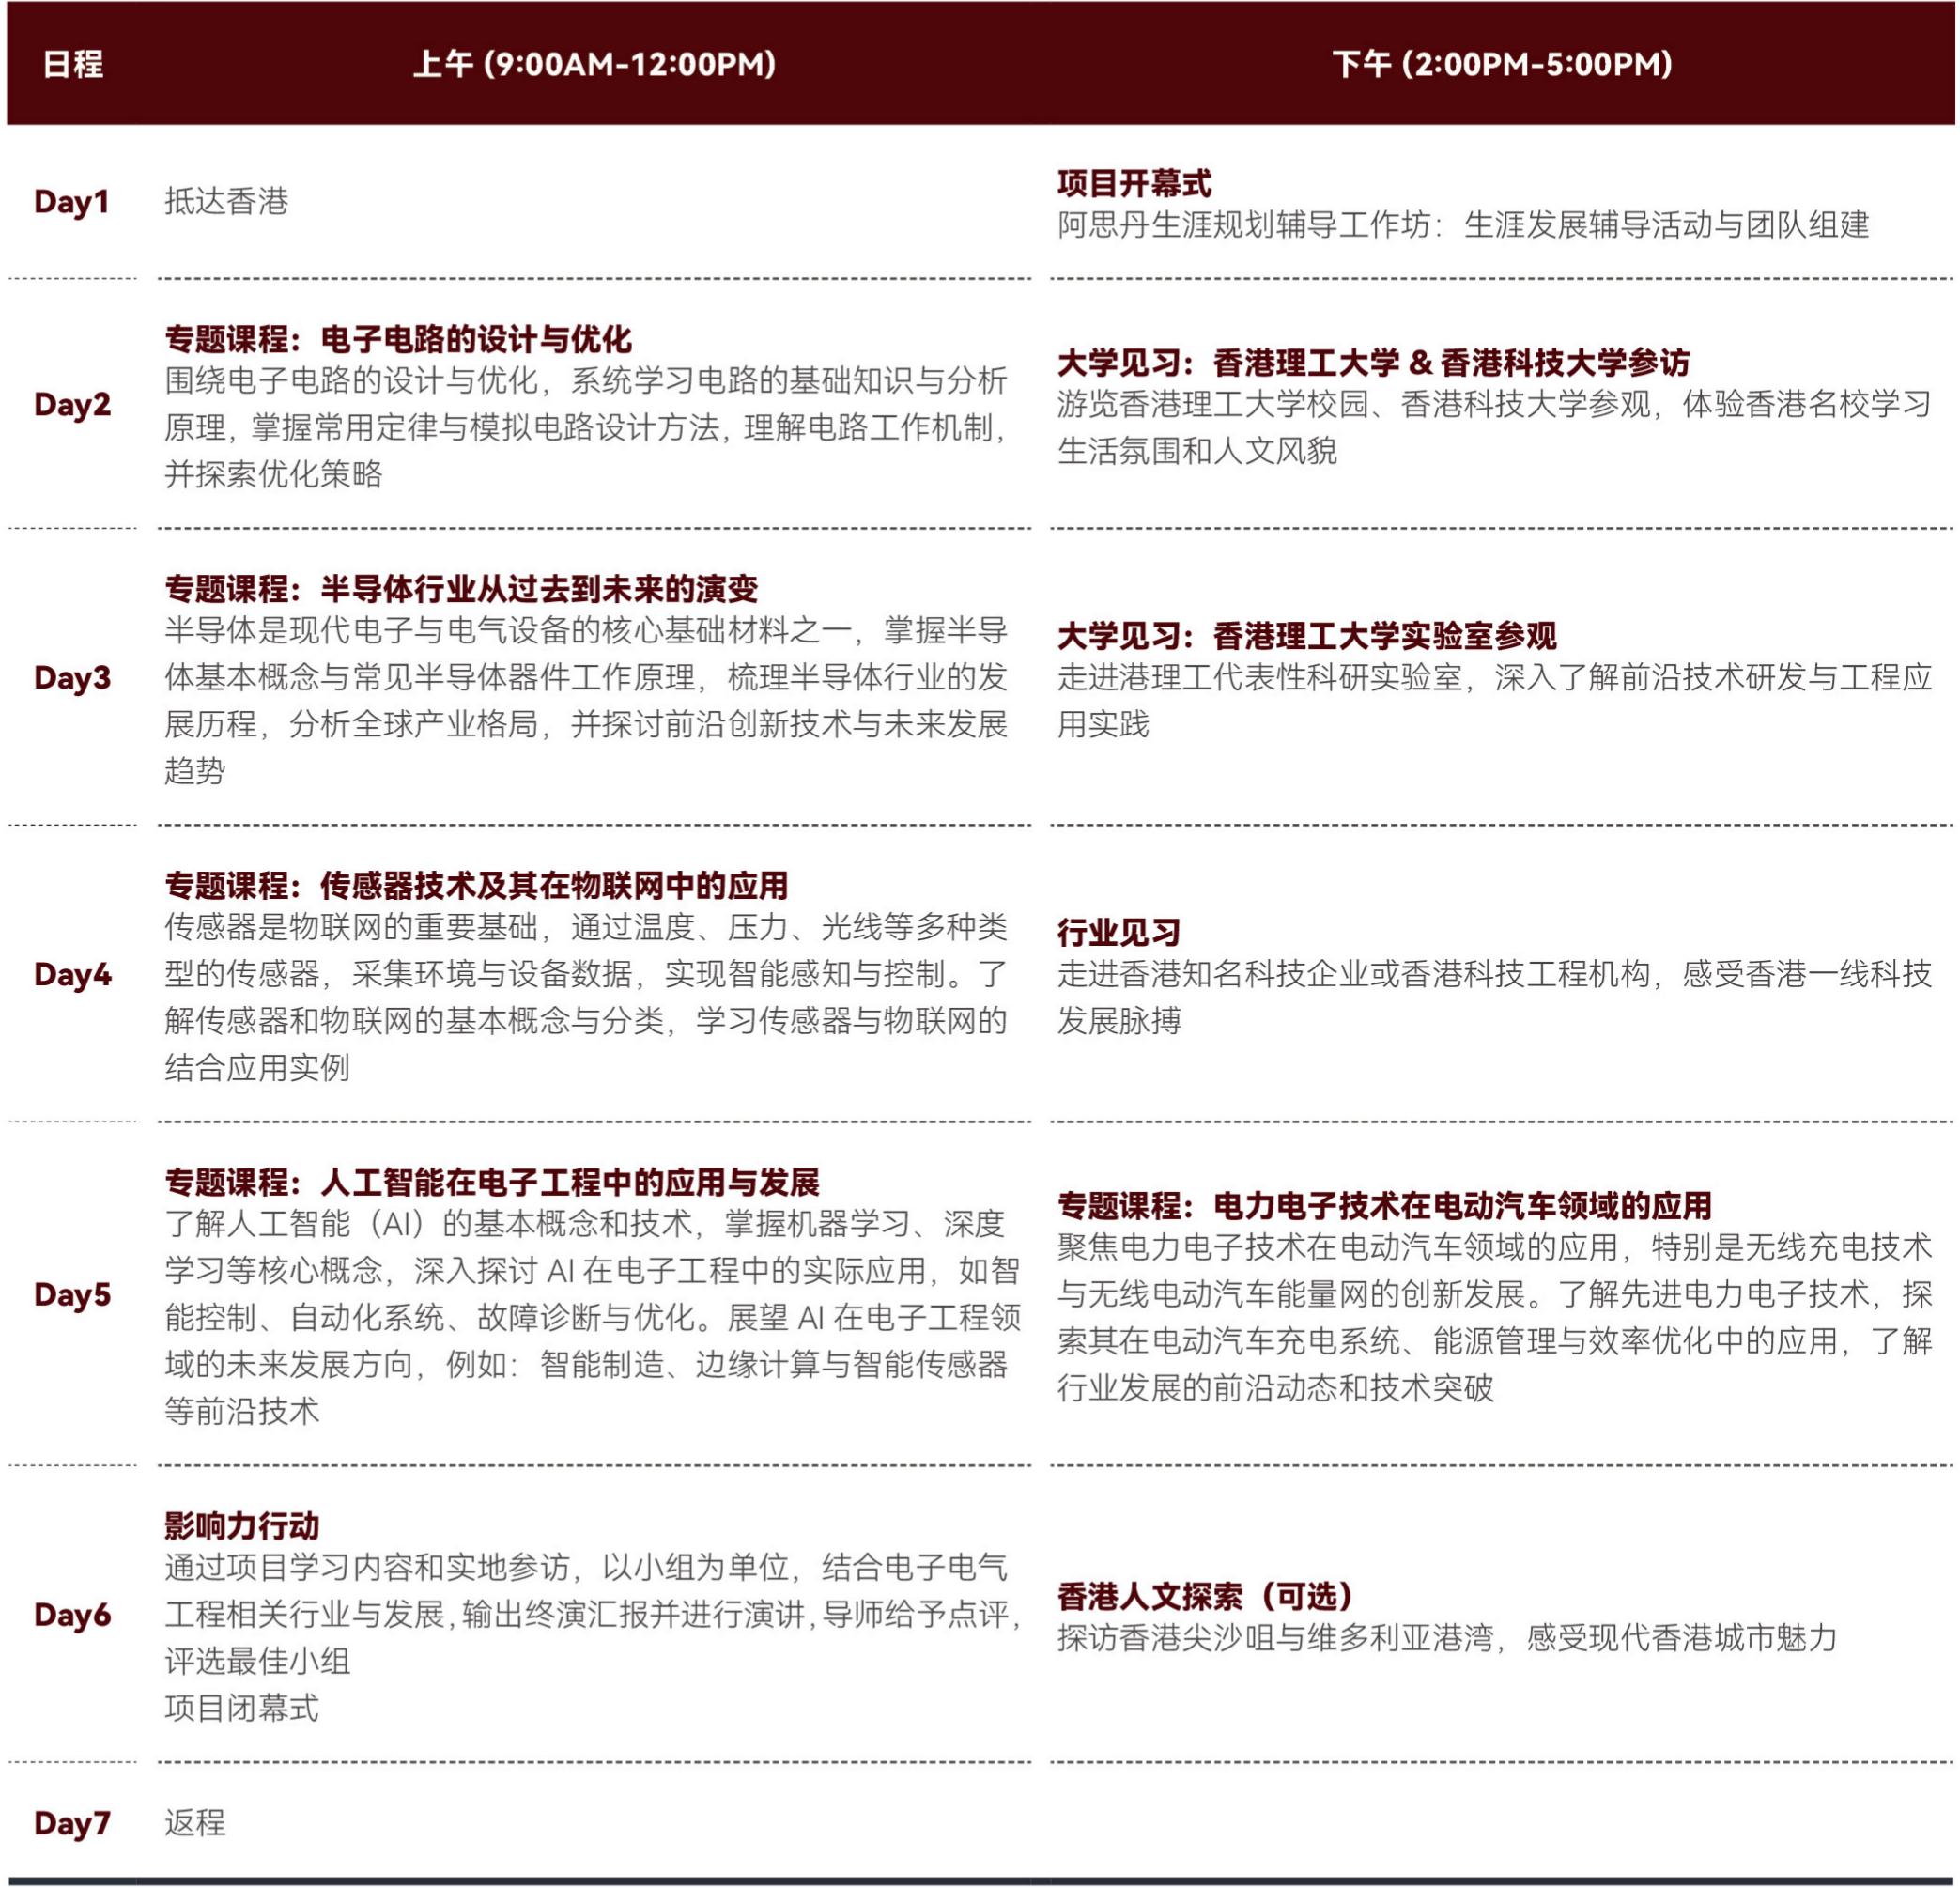This screenshot has width=1960, height=1888.
Task: Click the 下午 (2:00PM-5:00PM) header
Action: [x=1502, y=64]
